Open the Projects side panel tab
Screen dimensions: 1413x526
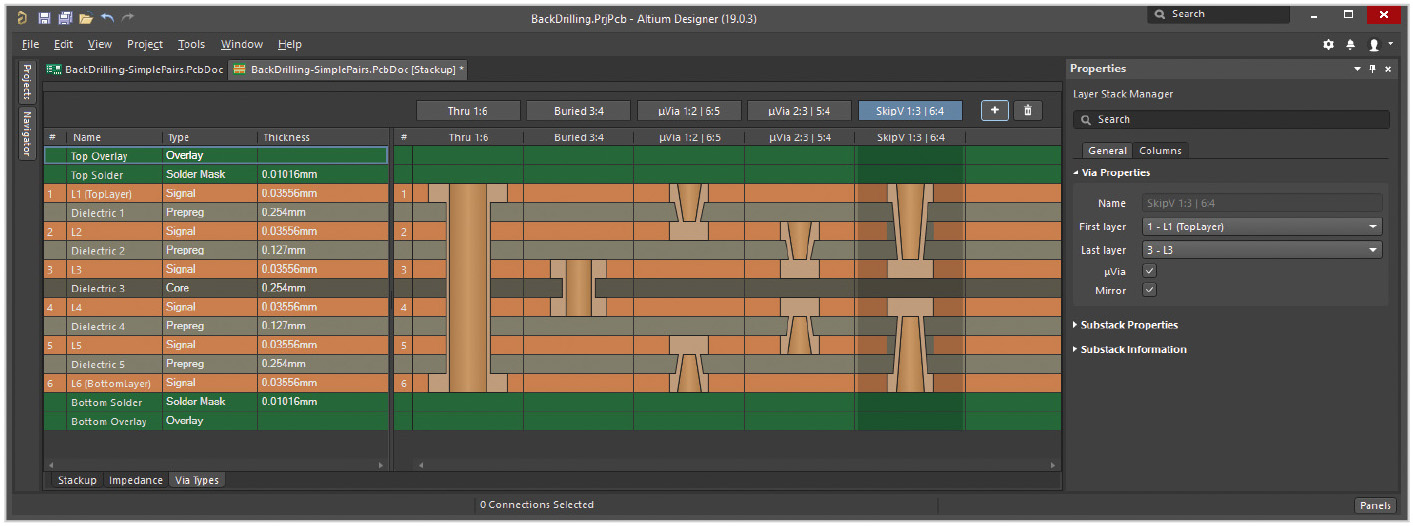point(27,83)
